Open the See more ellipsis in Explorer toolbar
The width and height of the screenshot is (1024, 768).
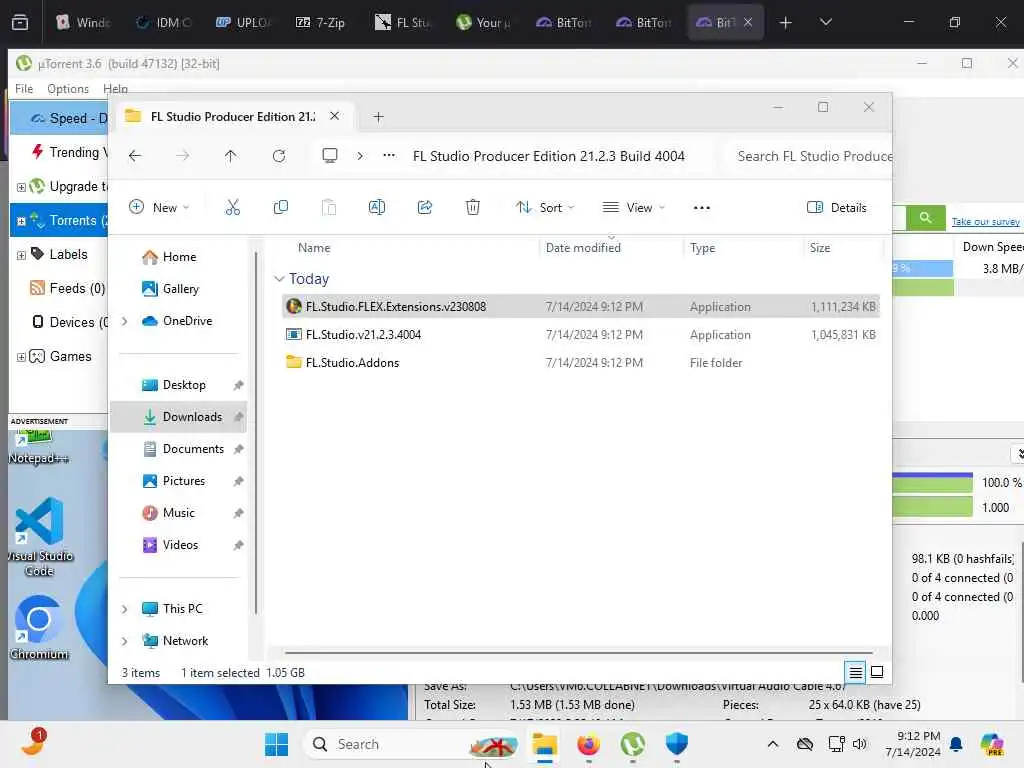coord(701,208)
